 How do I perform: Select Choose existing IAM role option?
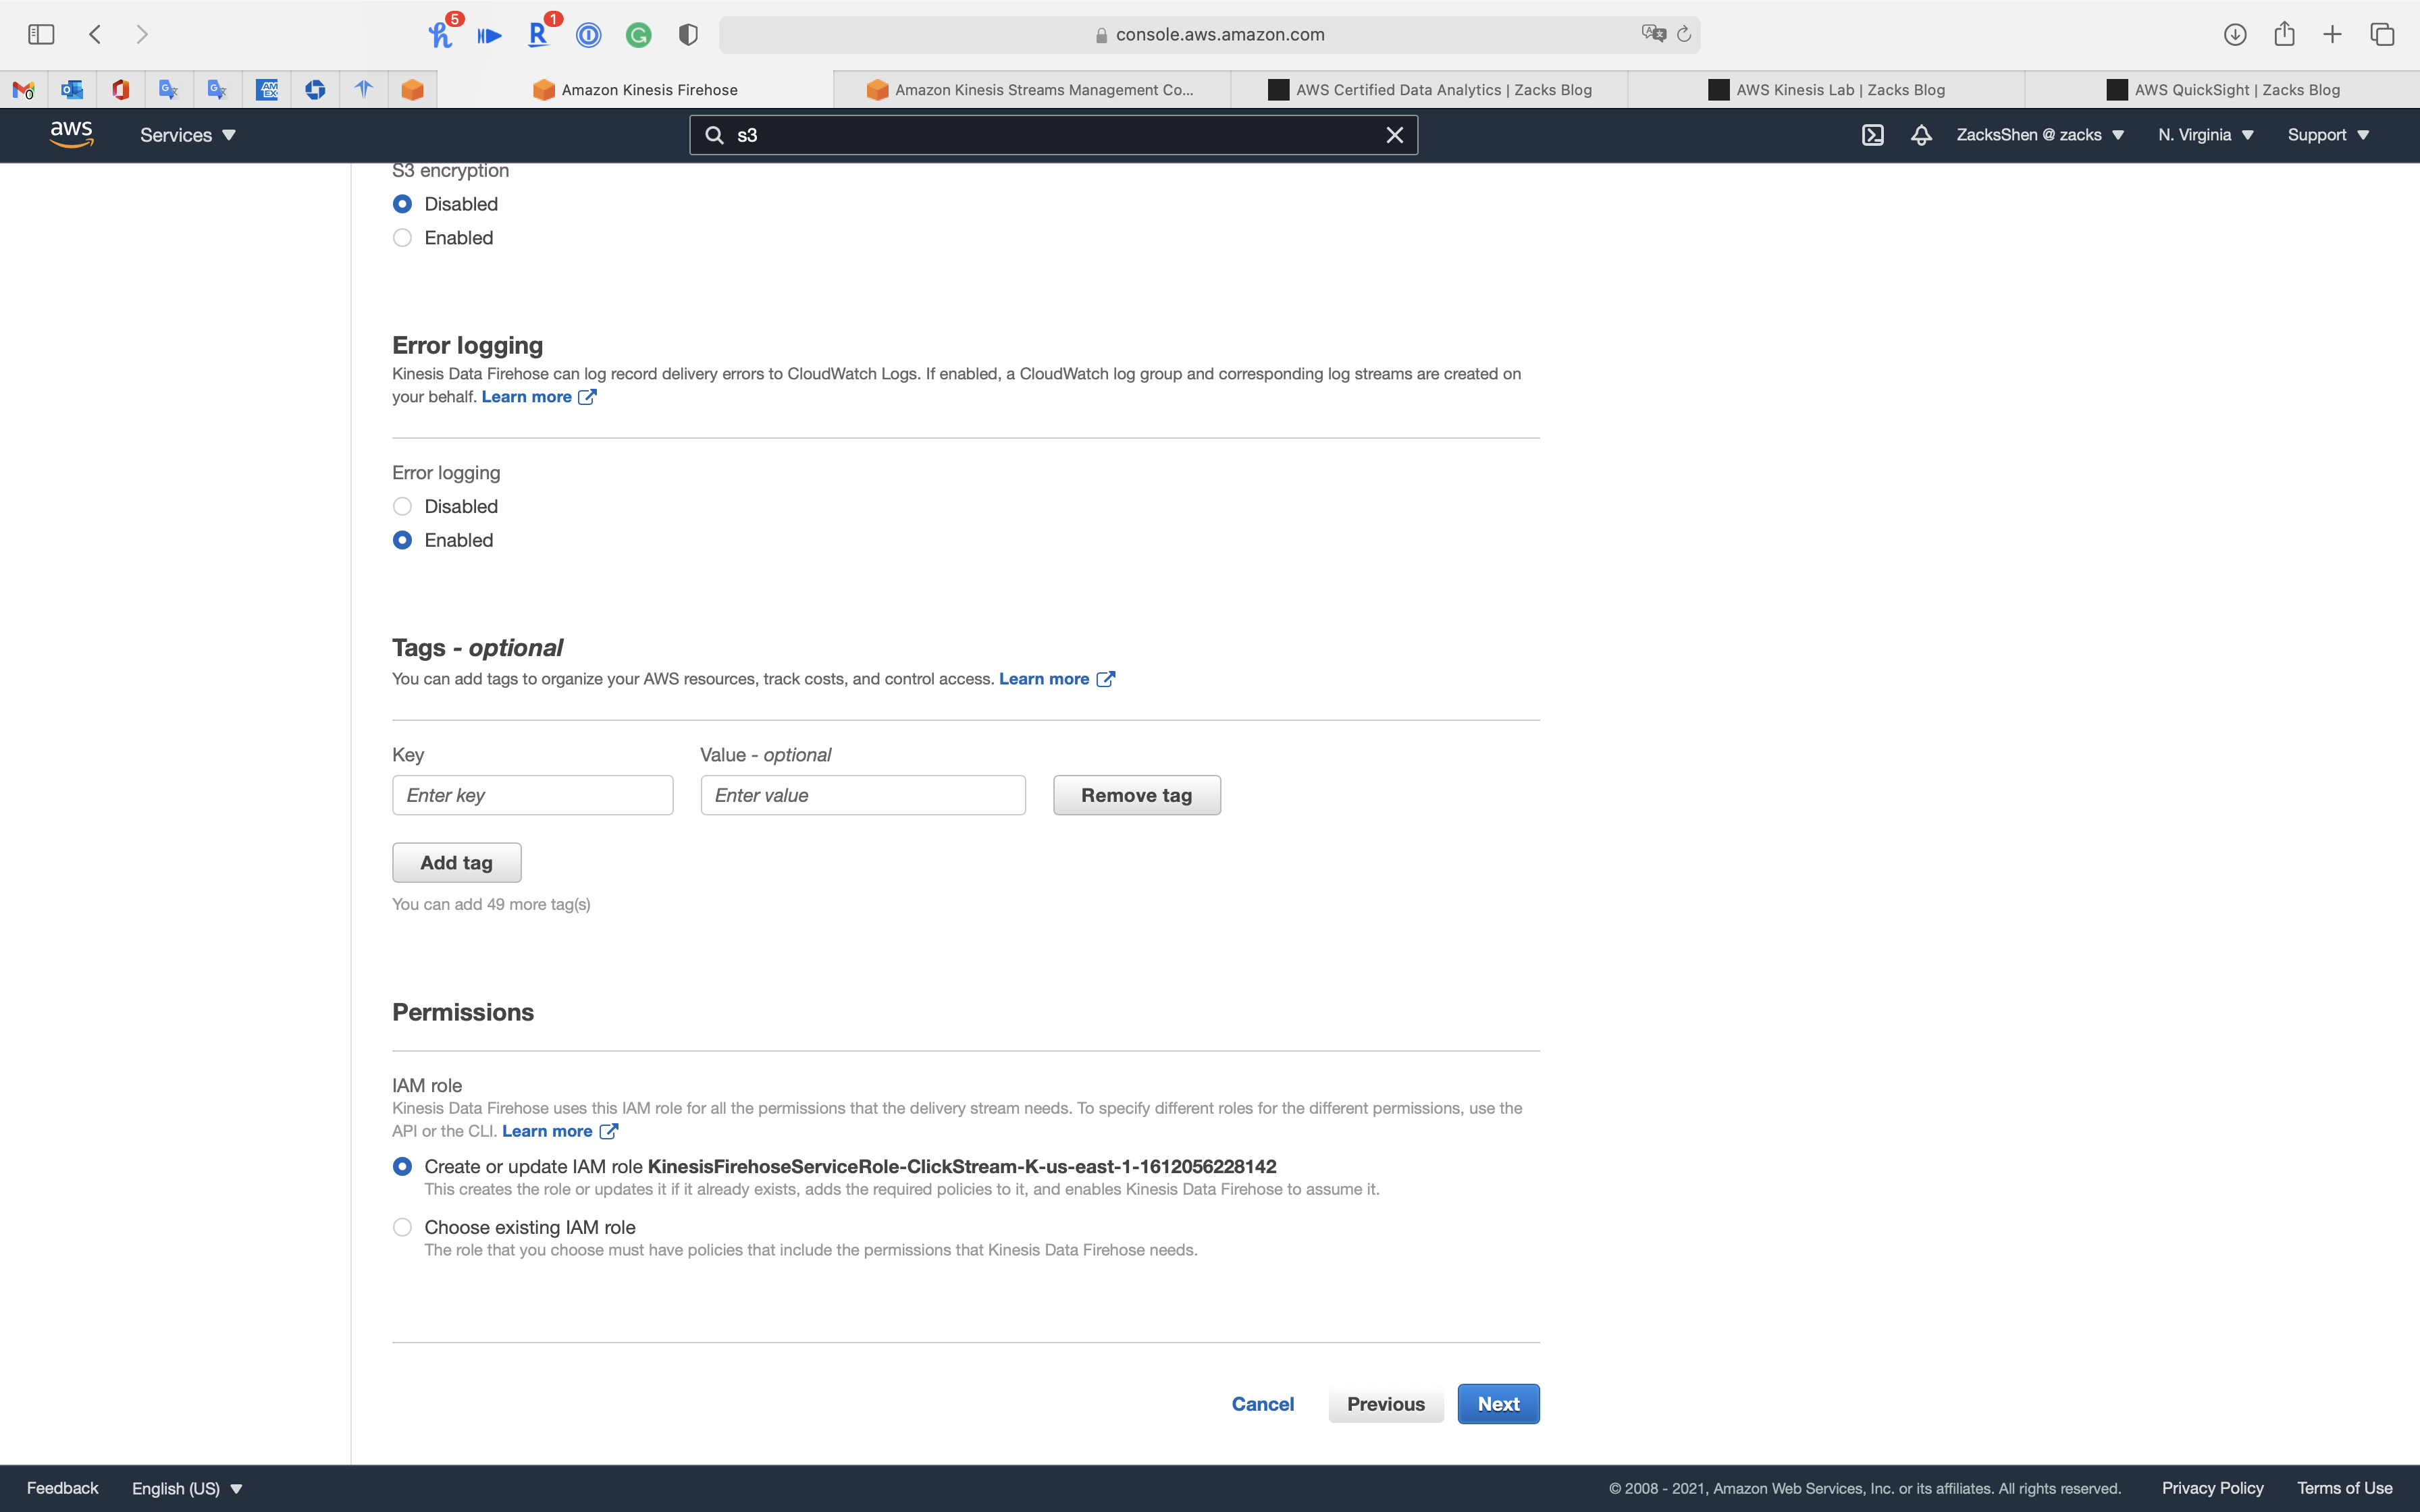click(402, 1227)
